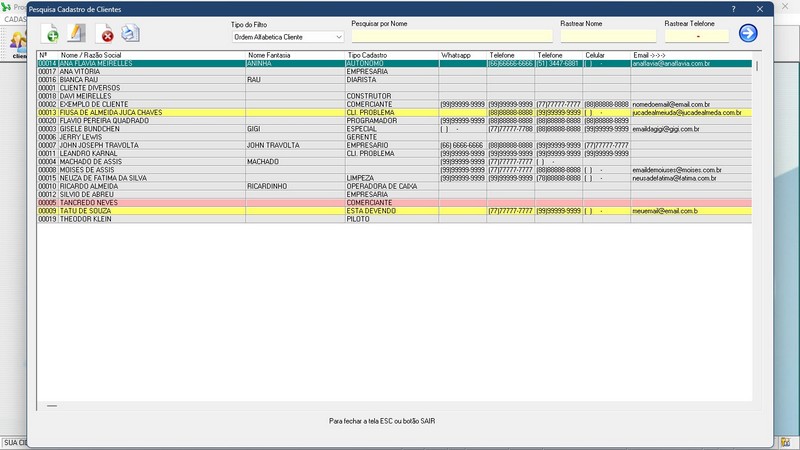Image resolution: width=800 pixels, height=450 pixels.
Task: Click the print client list icon
Action: click(x=131, y=34)
